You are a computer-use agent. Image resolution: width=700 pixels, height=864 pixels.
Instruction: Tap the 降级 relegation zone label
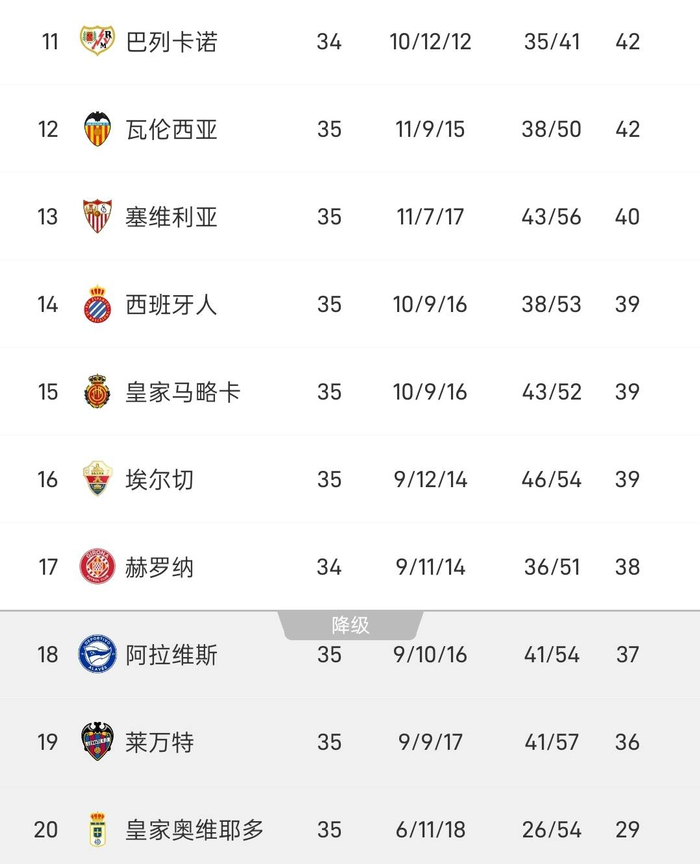click(351, 625)
